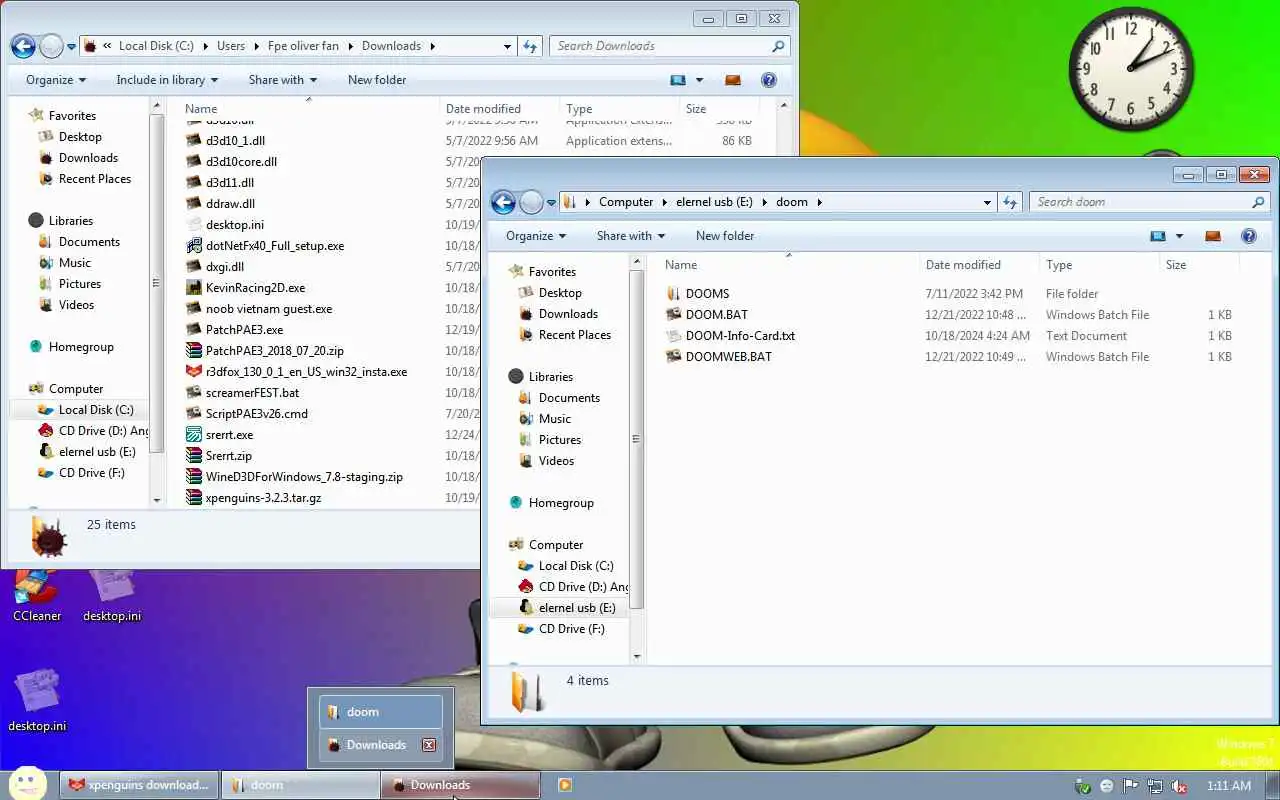Open Share with menu in the doom window
Screen dimensions: 1280x800
coord(633,236)
